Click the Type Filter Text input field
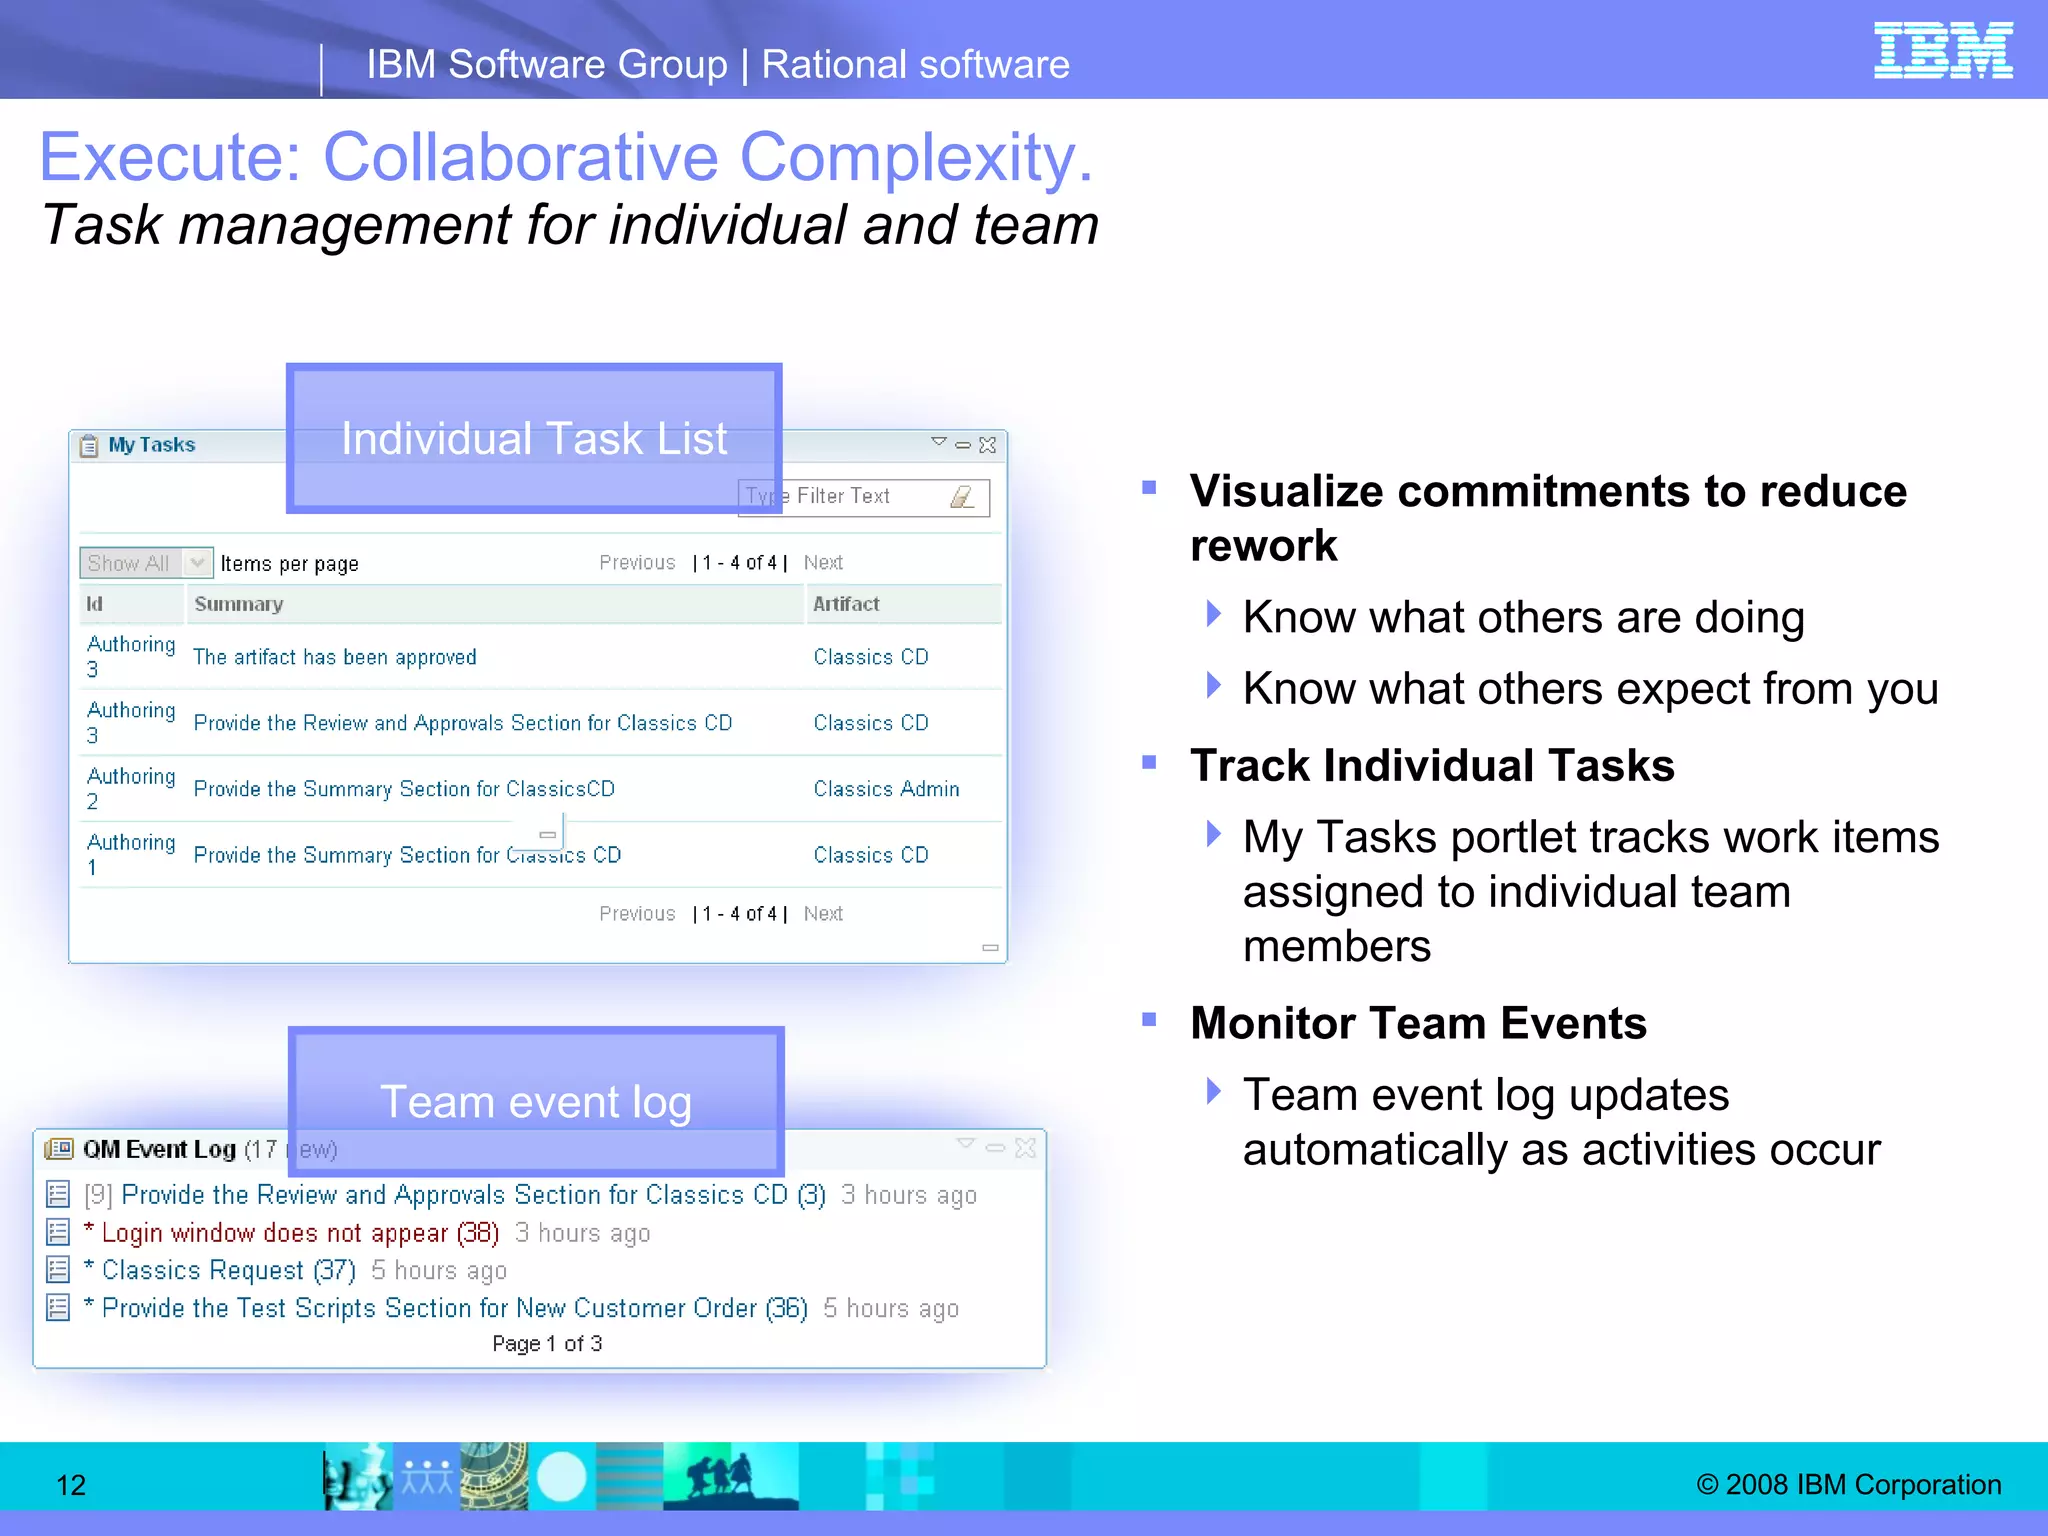The image size is (2048, 1536). 864,497
